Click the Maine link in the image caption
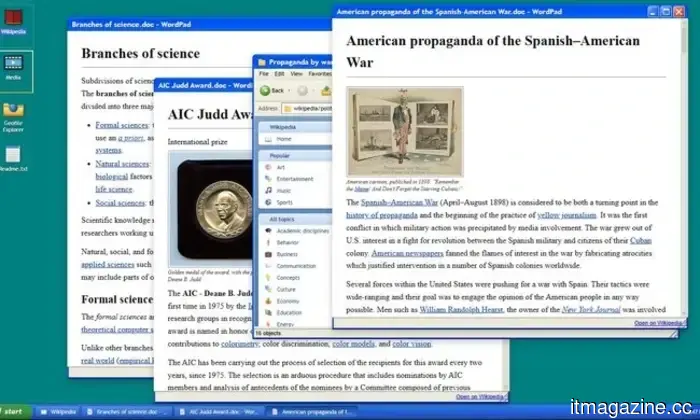Viewport: 700px width, 420px height. pyautogui.click(x=361, y=189)
